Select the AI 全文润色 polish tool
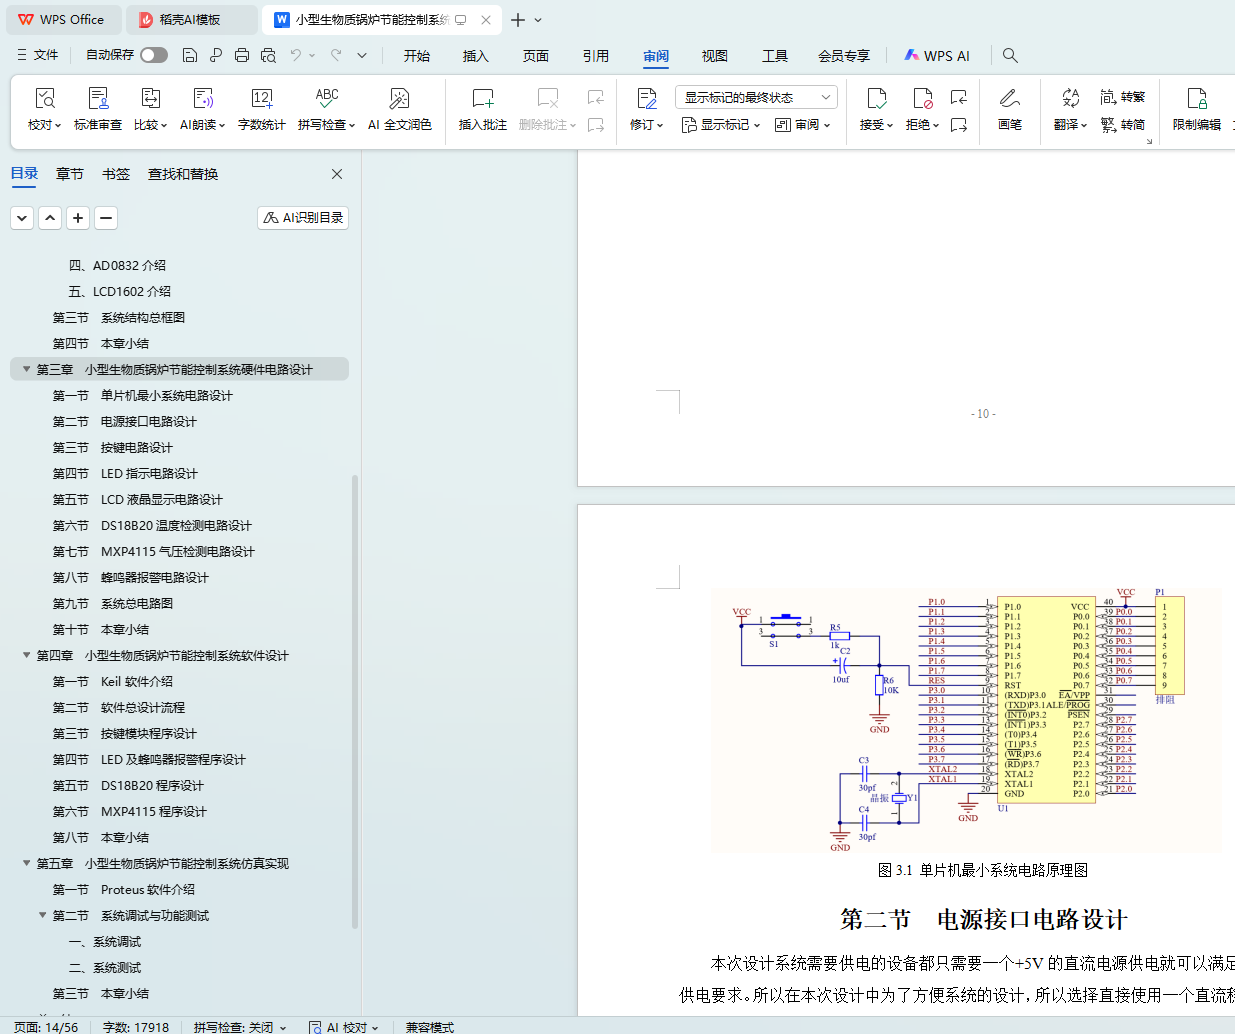The image size is (1235, 1034). point(399,108)
